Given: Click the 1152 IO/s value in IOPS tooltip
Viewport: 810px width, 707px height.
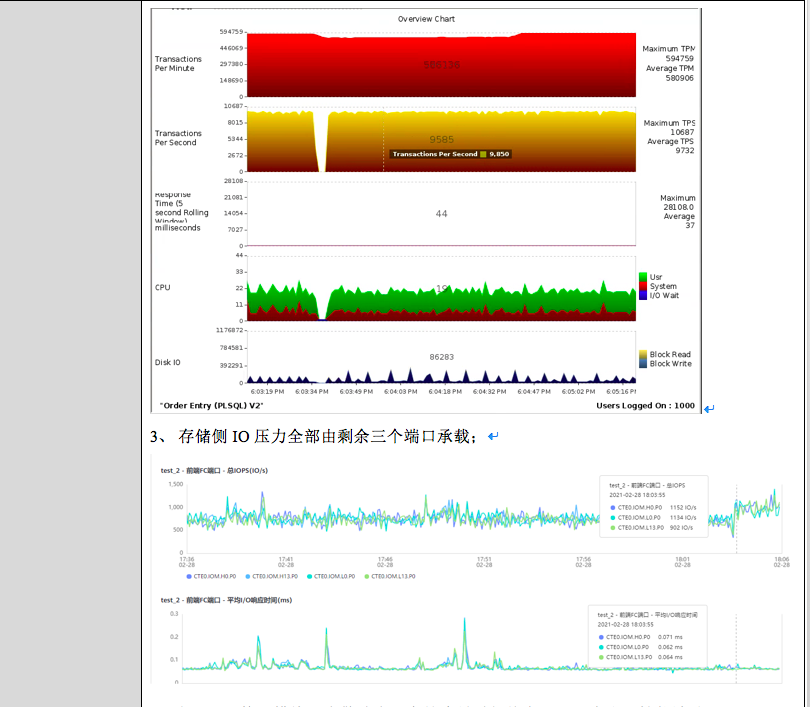Looking at the screenshot, I should [x=683, y=508].
